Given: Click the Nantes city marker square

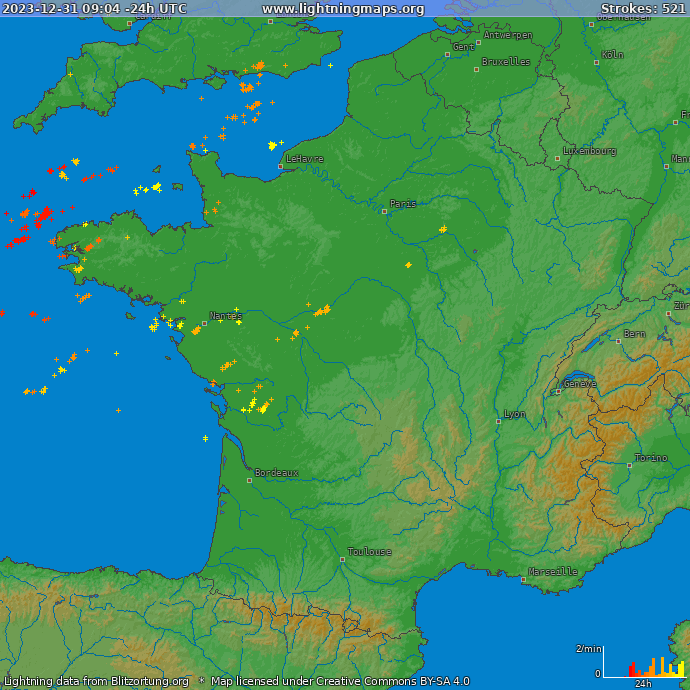Looking at the screenshot, I should tap(205, 323).
